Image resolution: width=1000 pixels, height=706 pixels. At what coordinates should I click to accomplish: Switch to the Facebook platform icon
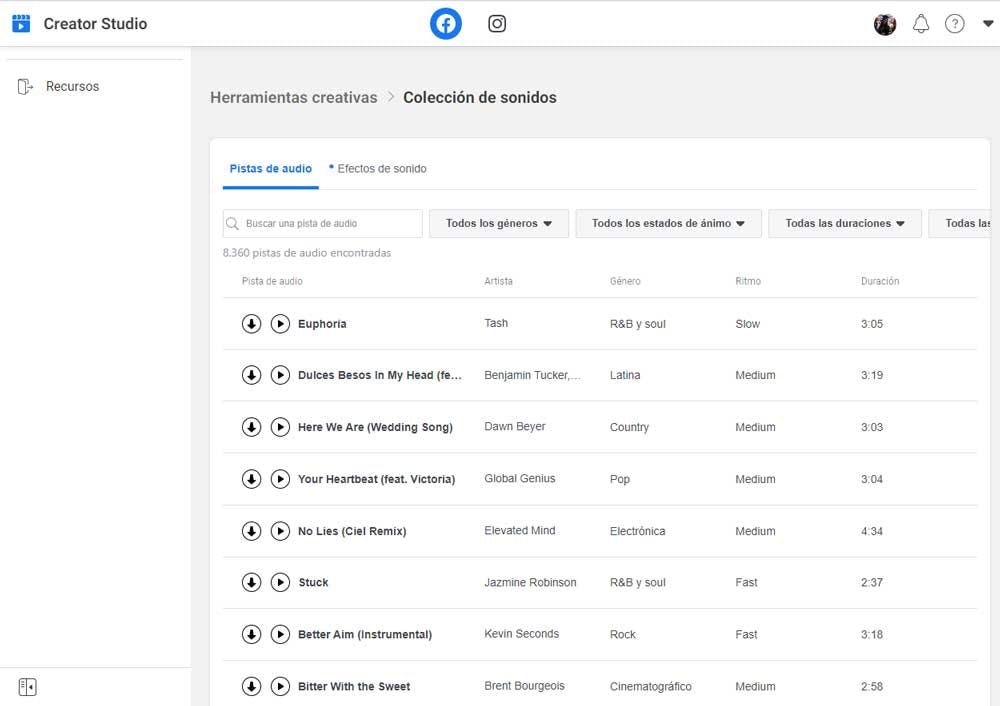coord(446,24)
